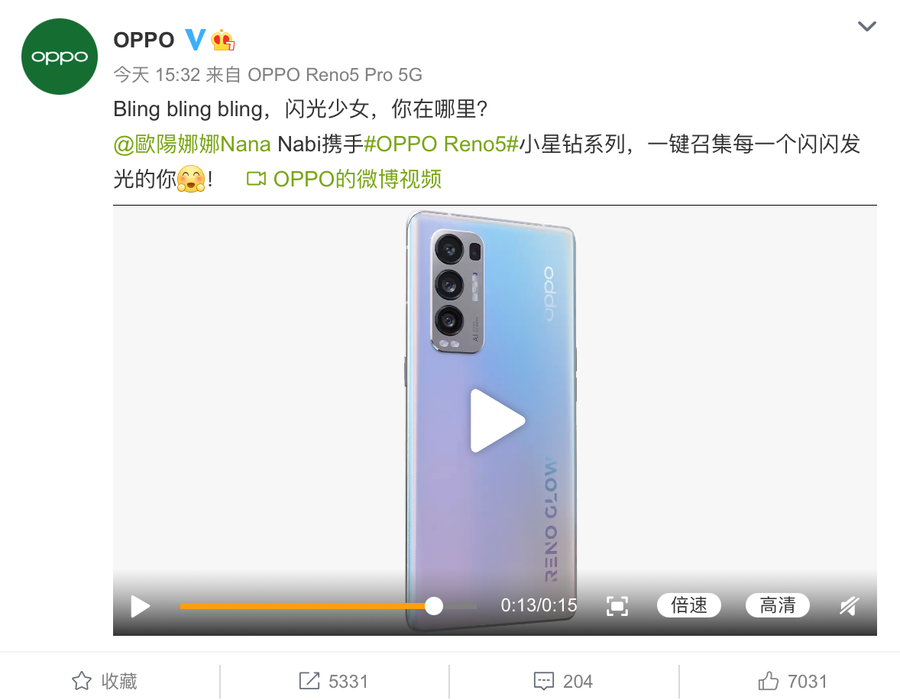Screen dimensions: 900x700
Task: Click the small play button in the control bar
Action: 139,606
